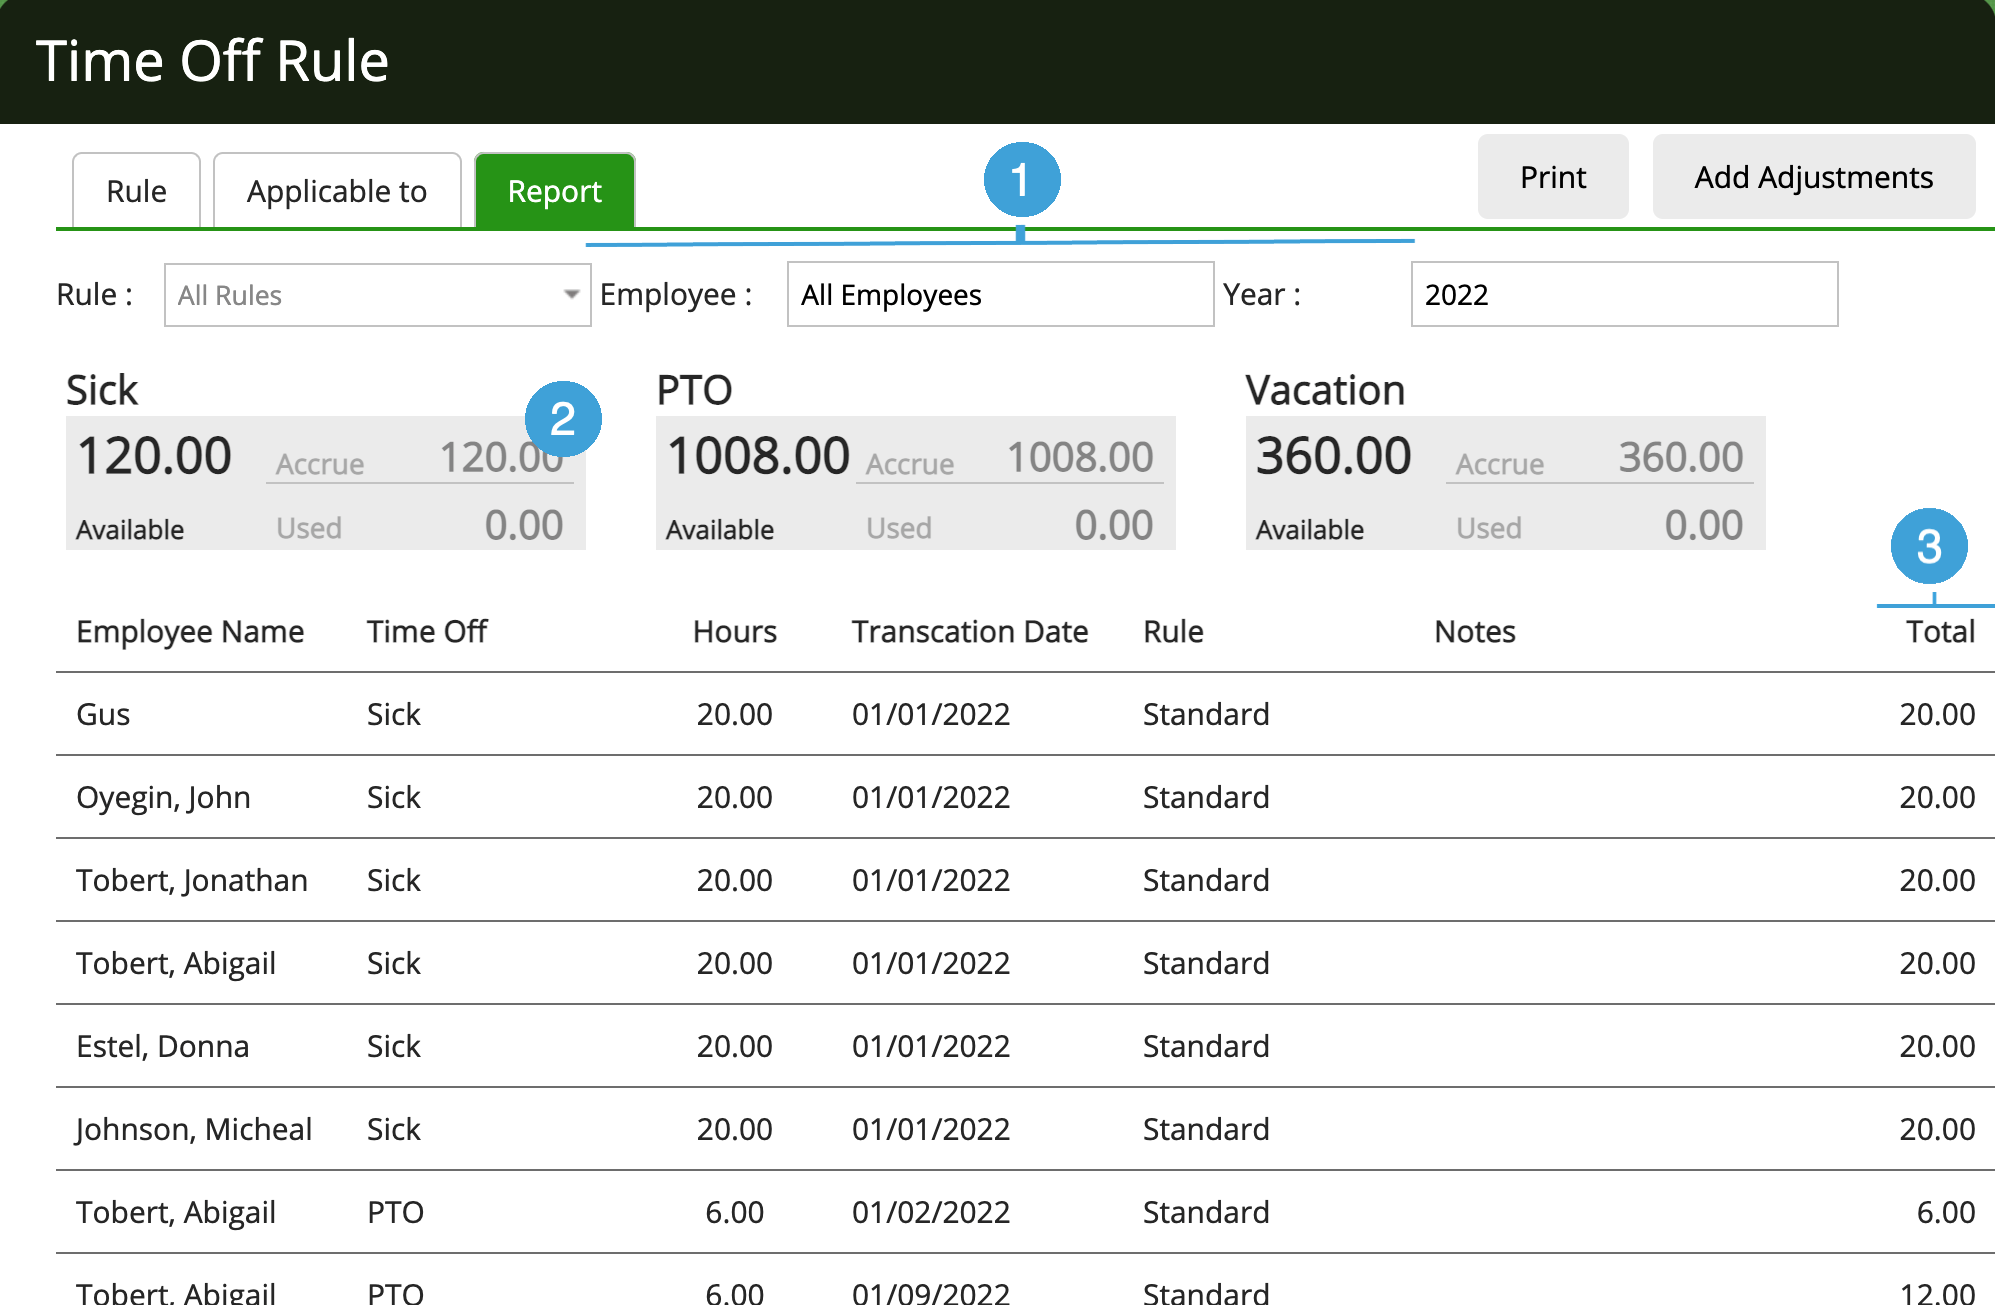Open the Rule tab
Viewport: 1995px width, 1305px height.
pos(136,191)
